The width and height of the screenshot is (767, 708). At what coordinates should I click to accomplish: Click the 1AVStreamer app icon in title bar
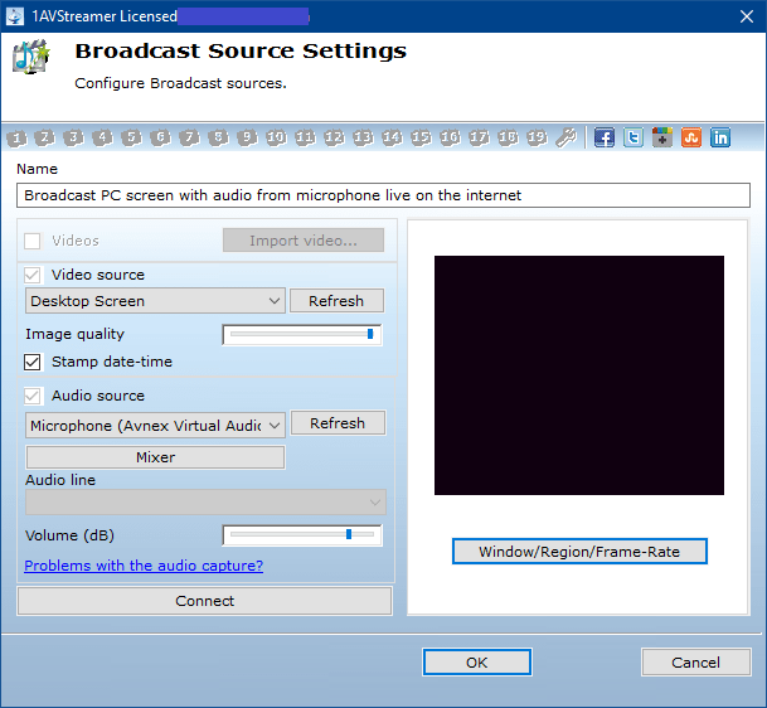15,16
